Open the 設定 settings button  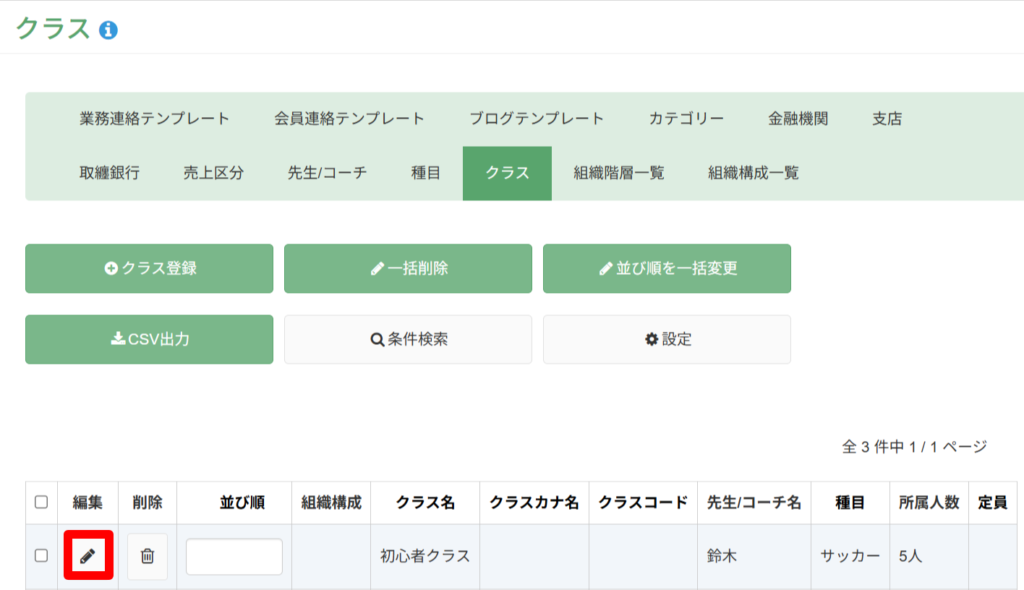tap(667, 339)
